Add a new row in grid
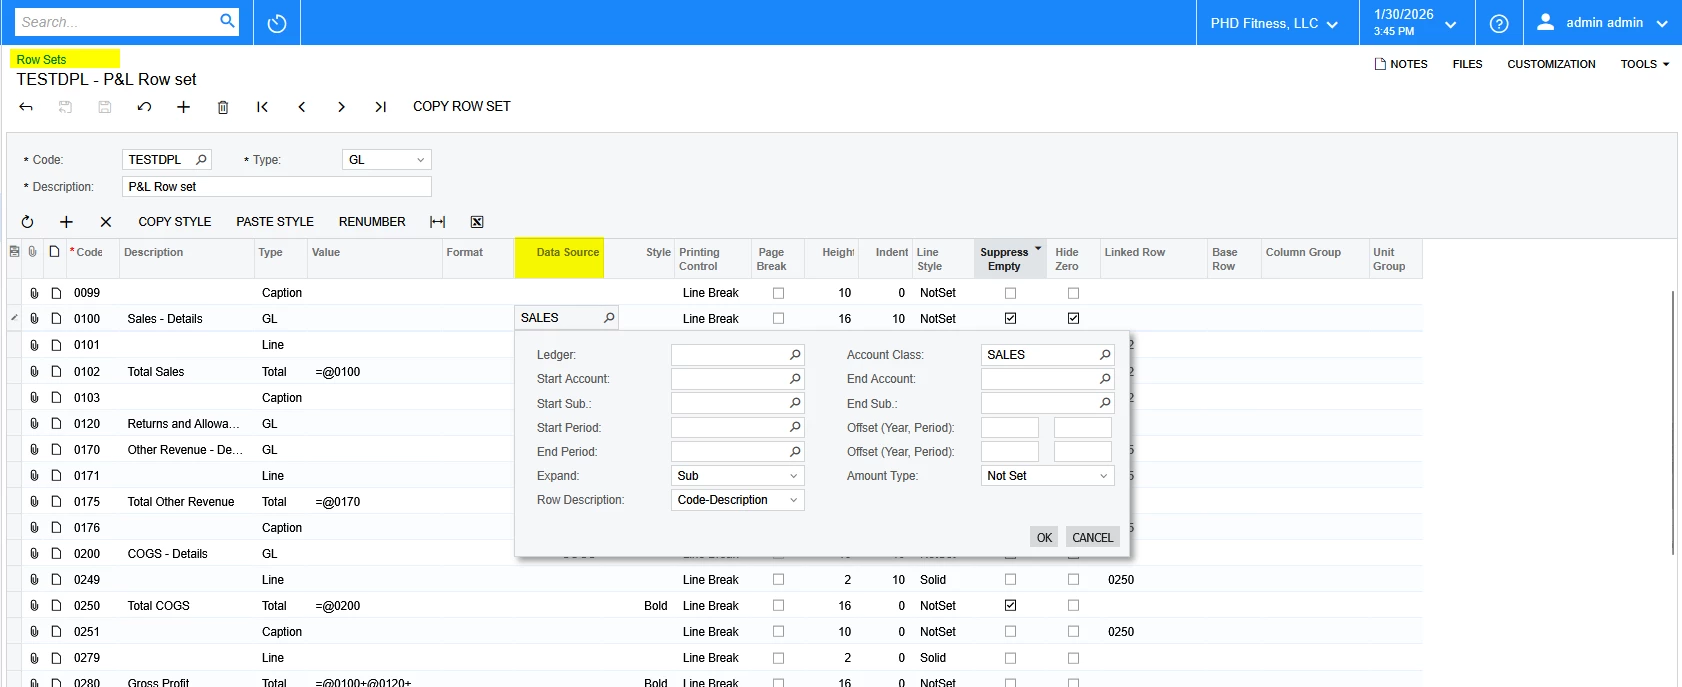This screenshot has height=687, width=1682. coord(66,222)
